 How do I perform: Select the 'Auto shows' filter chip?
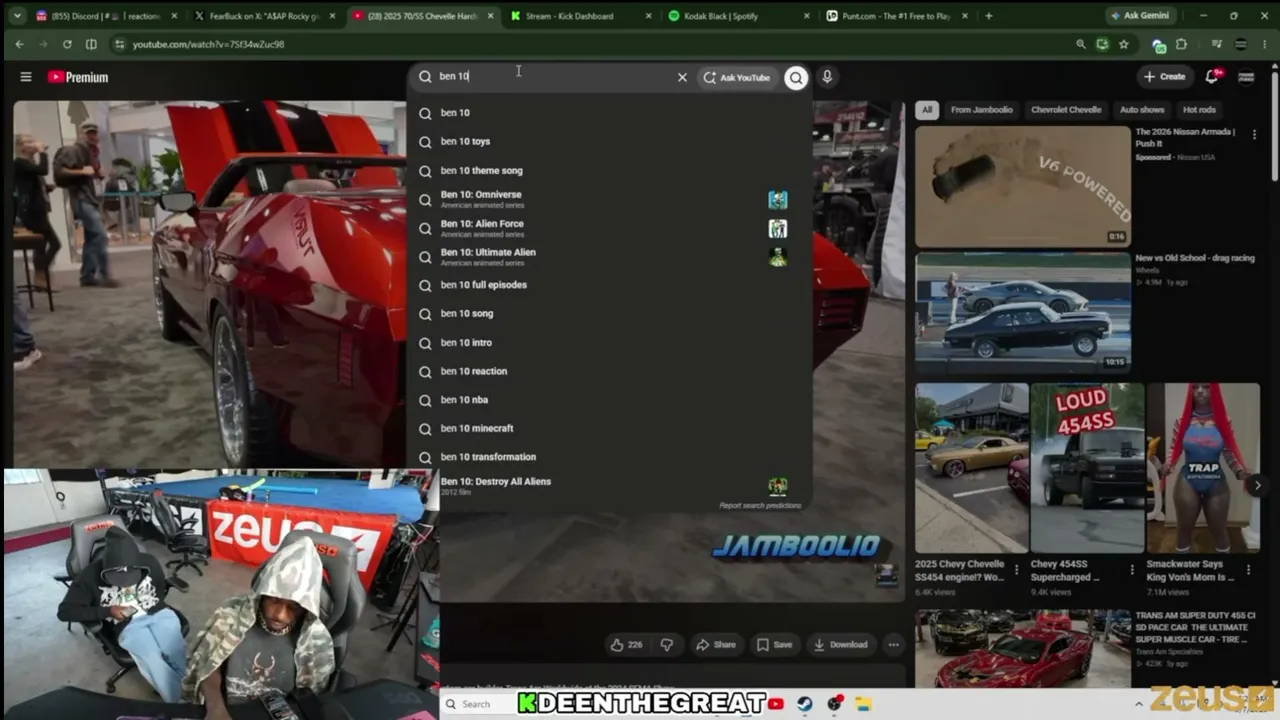(1142, 110)
